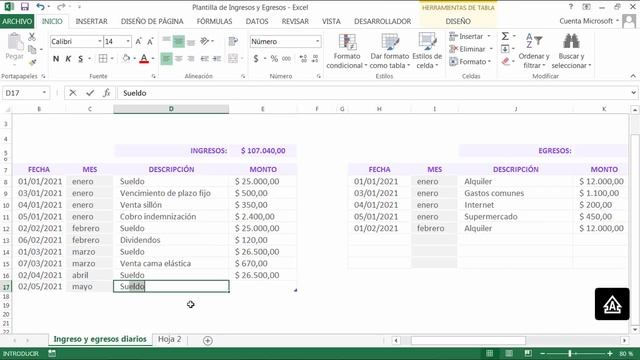Click the text orientation icon
This screenshot has height=360, width=640.
click(205, 41)
